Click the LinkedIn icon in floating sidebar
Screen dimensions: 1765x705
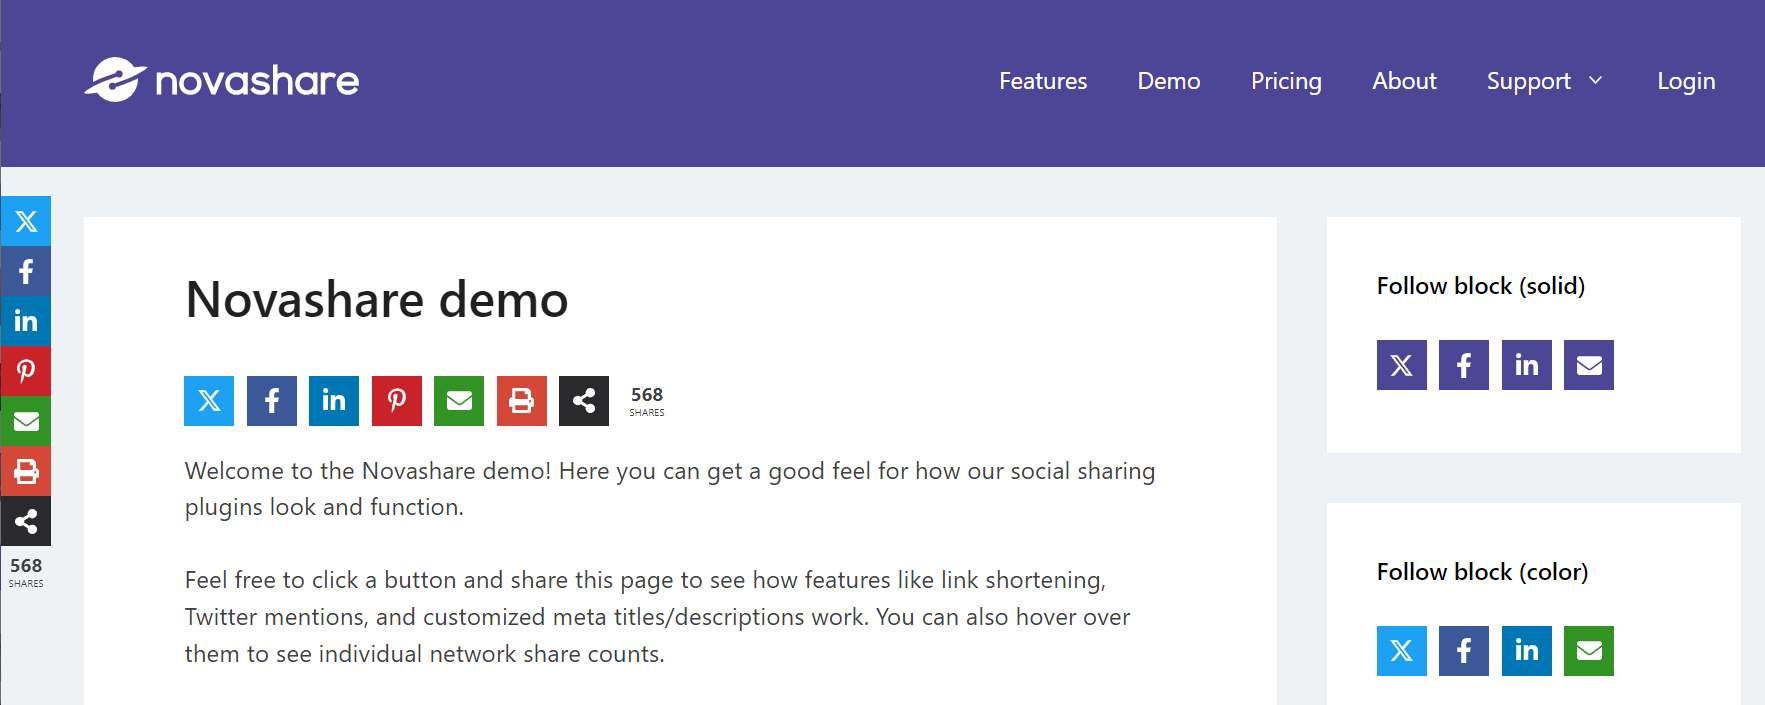pyautogui.click(x=26, y=321)
